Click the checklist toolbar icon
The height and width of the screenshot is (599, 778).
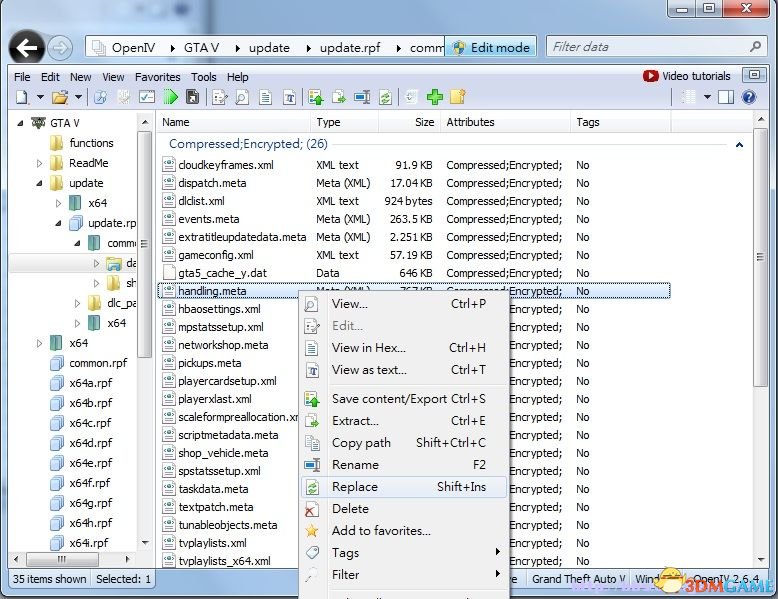pos(147,97)
